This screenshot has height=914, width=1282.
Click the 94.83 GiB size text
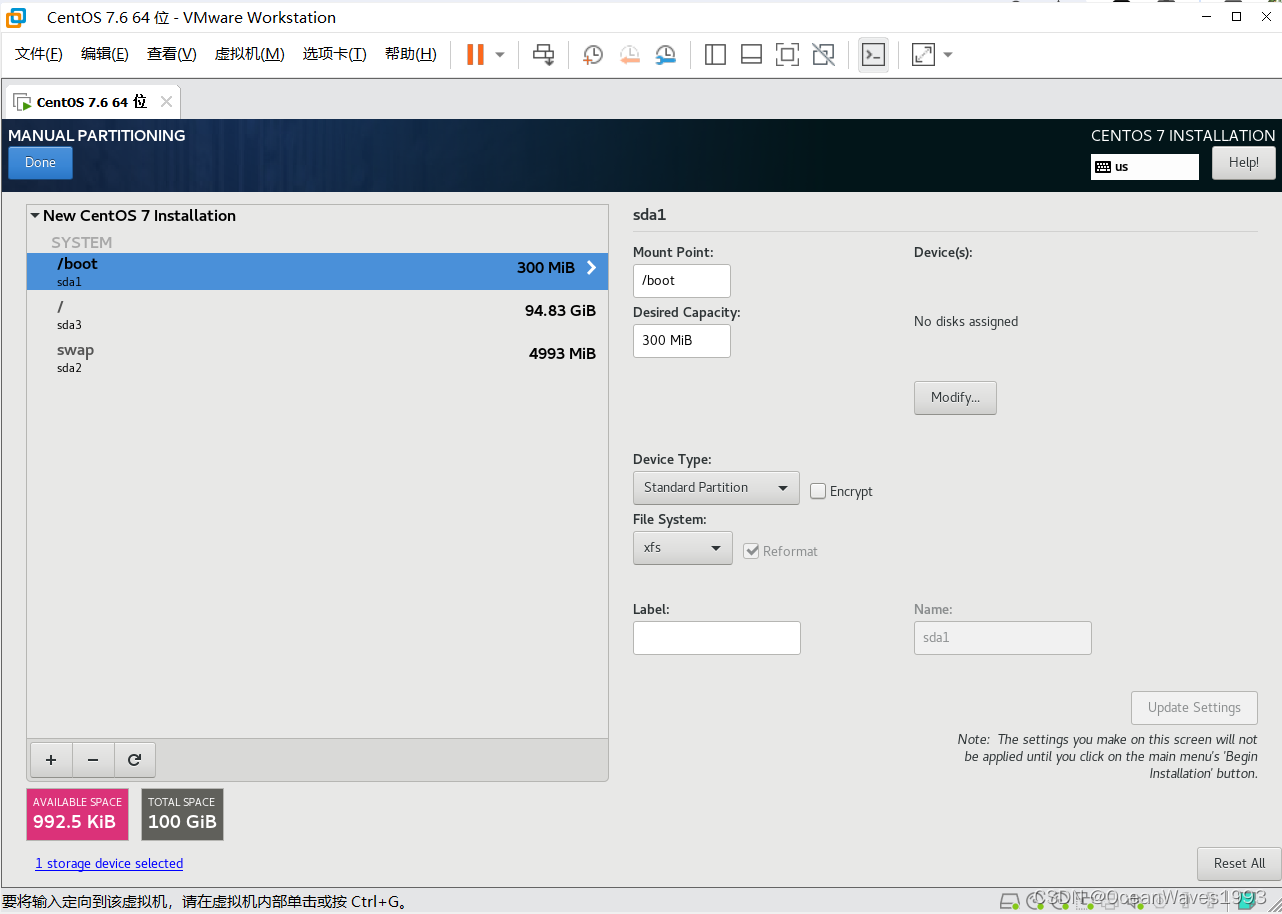pyautogui.click(x=560, y=311)
